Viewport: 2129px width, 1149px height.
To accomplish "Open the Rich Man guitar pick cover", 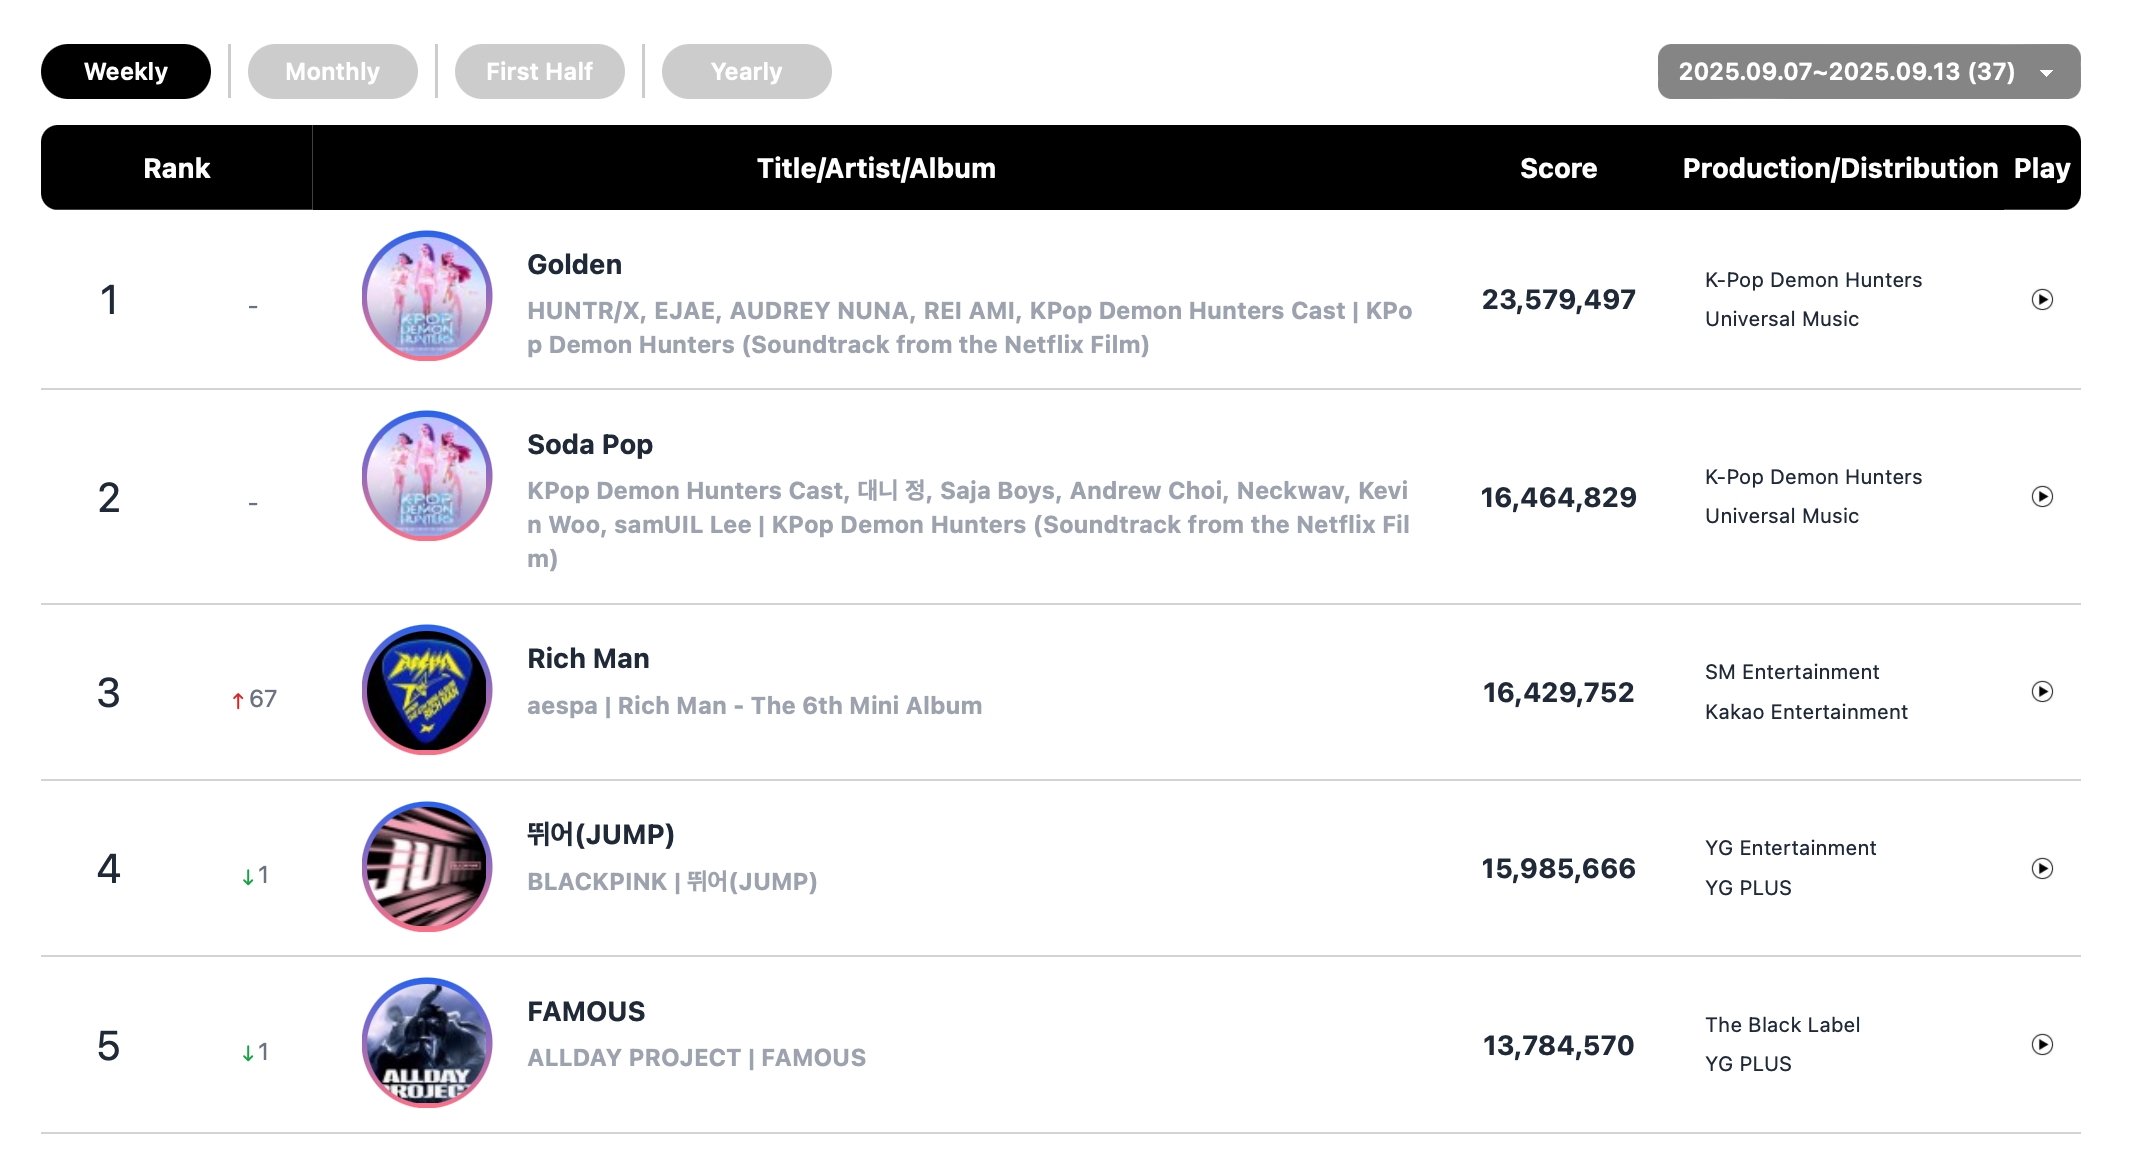I will 427,690.
